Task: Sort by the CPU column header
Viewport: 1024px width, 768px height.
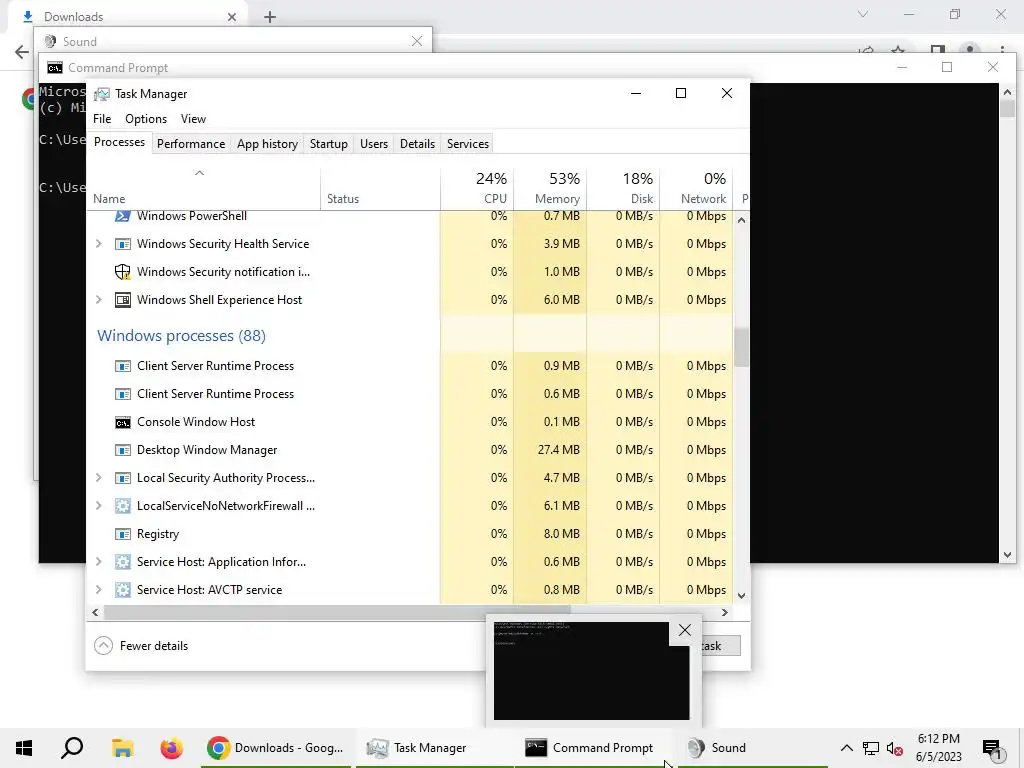Action: click(x=477, y=188)
